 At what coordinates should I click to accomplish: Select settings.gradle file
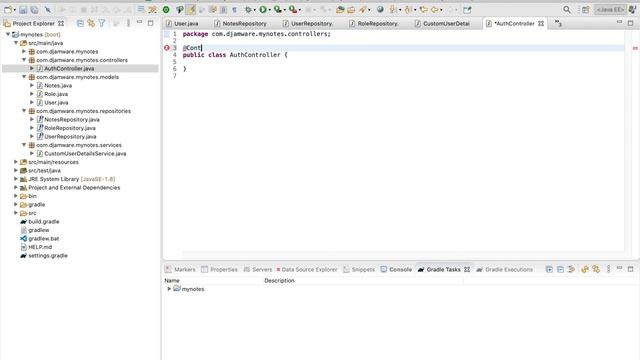tap(48, 256)
